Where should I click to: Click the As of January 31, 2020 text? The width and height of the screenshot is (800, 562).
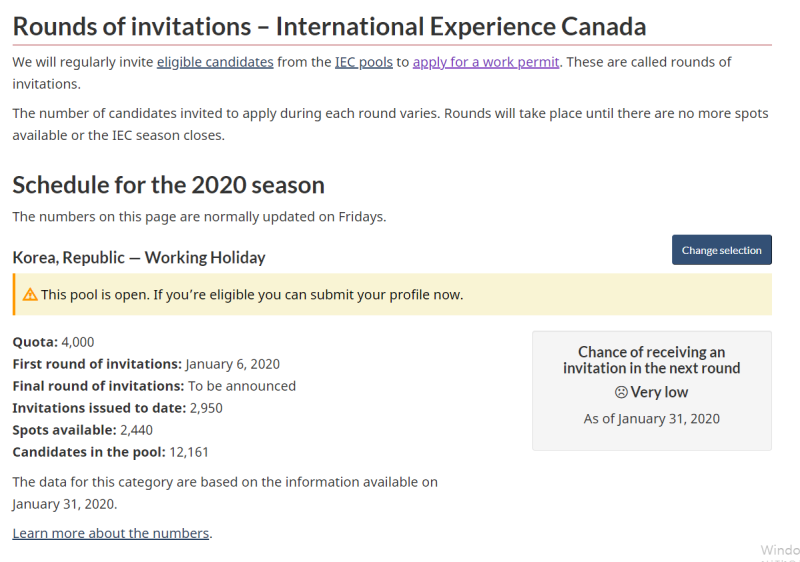point(652,419)
